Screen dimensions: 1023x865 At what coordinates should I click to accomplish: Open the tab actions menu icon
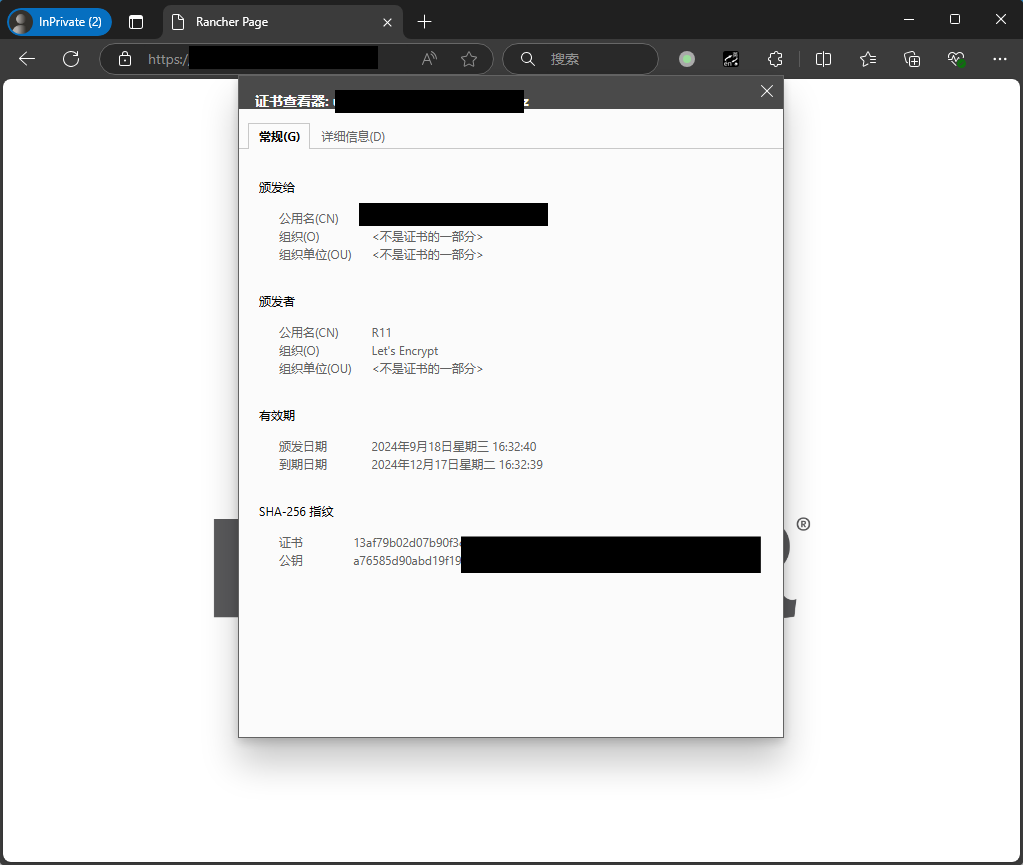[x=136, y=22]
